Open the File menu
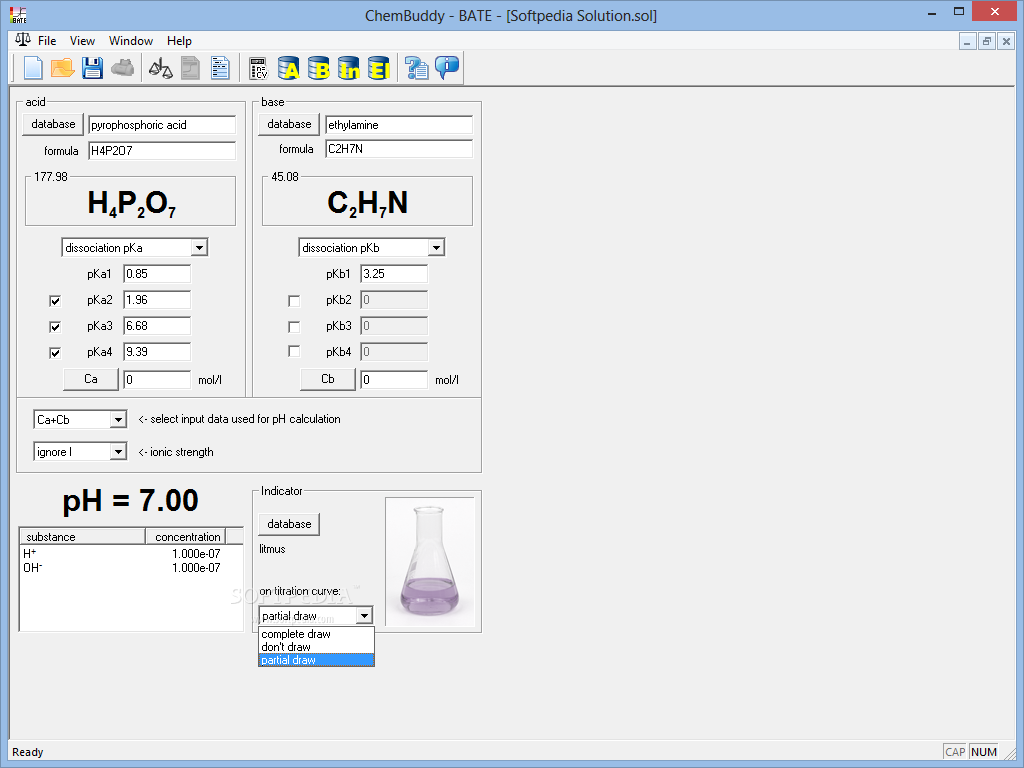This screenshot has width=1024, height=768. (x=47, y=40)
